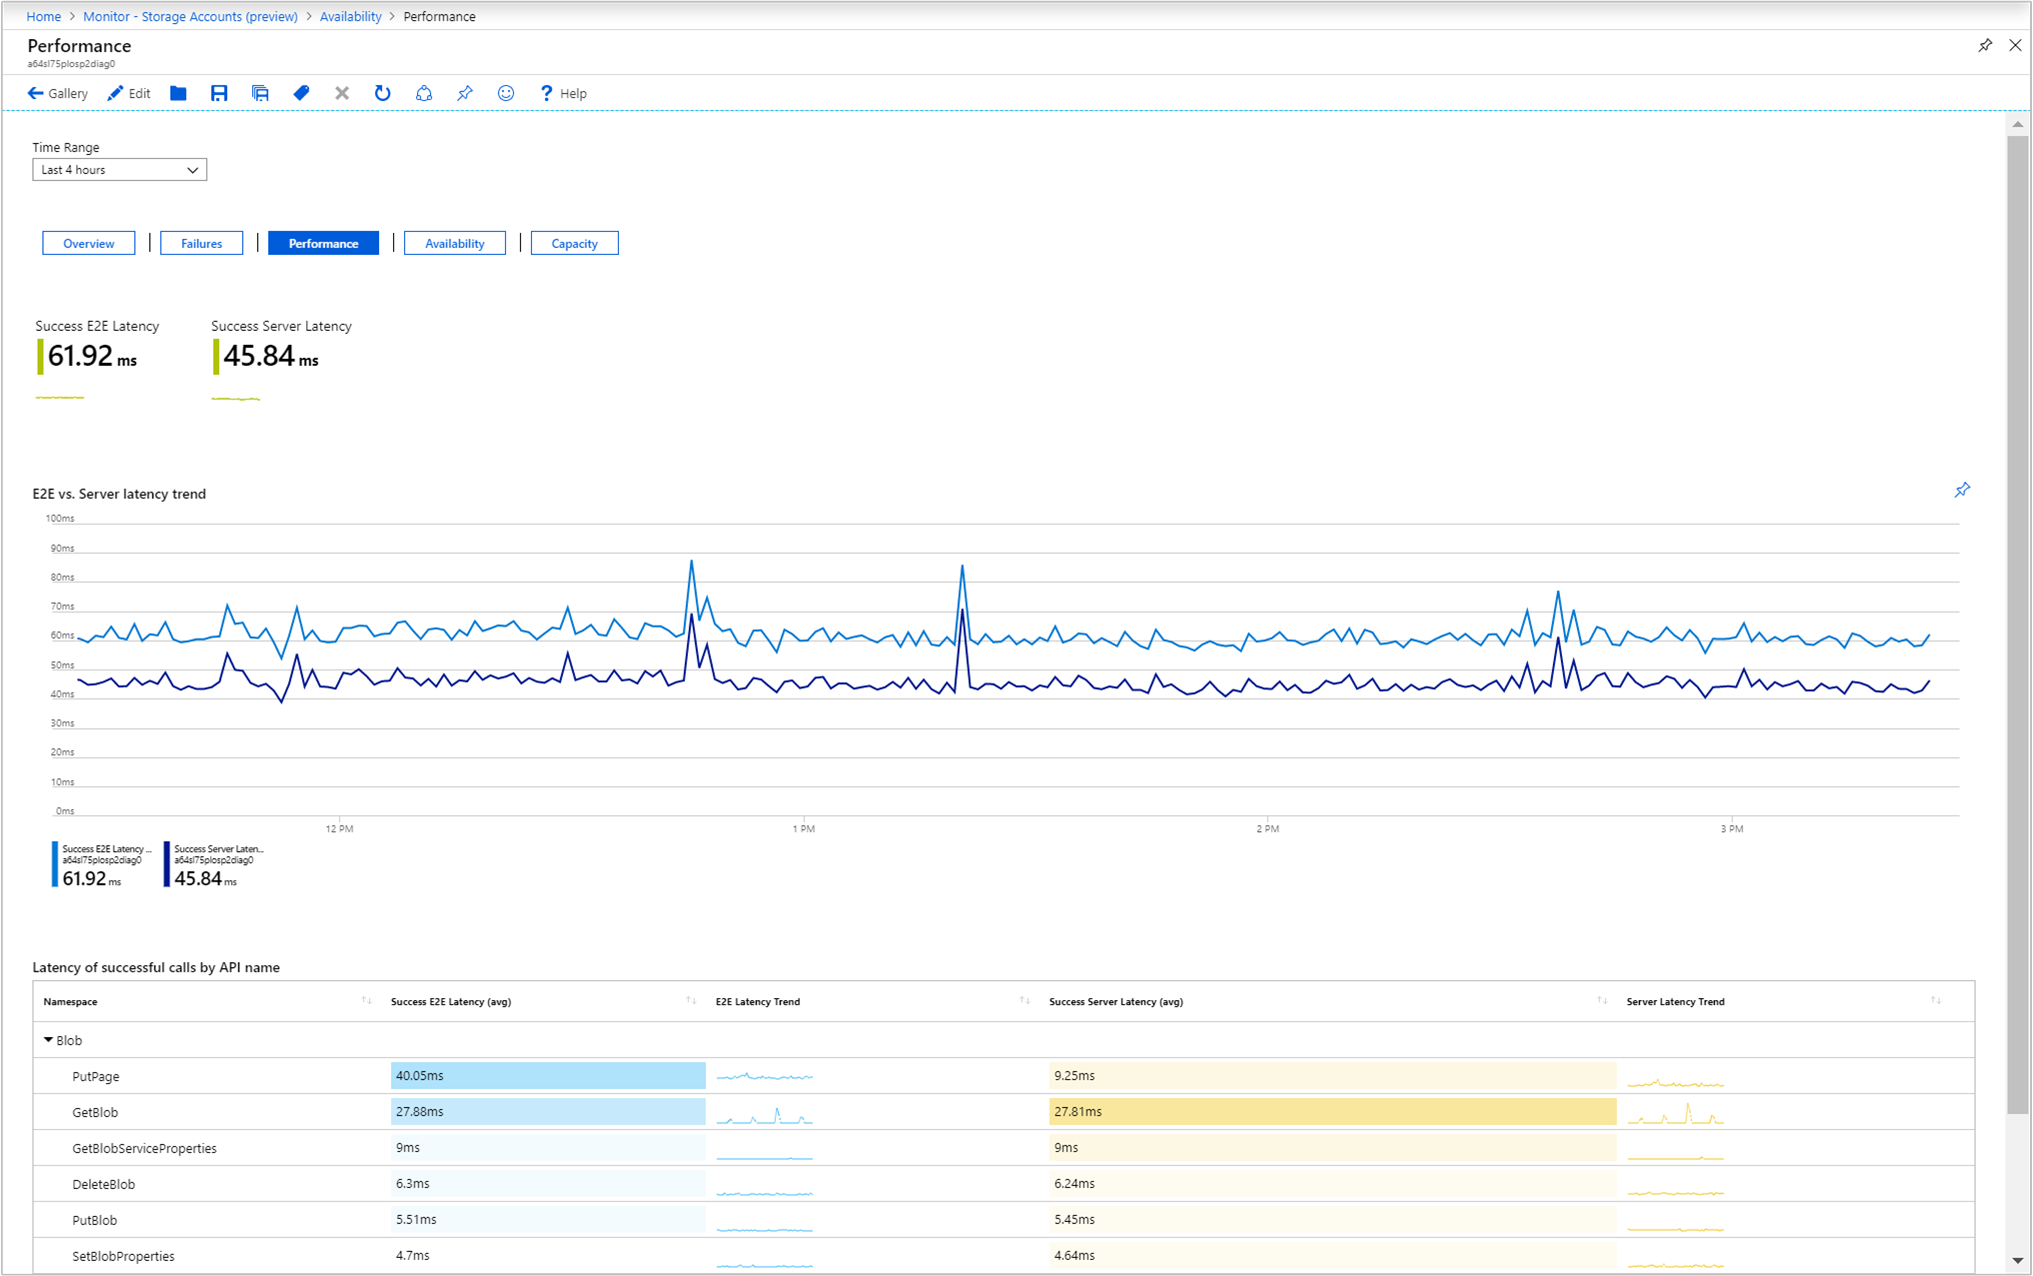Image resolution: width=2033 pixels, height=1276 pixels.
Task: Click the Overview button
Action: coord(87,243)
